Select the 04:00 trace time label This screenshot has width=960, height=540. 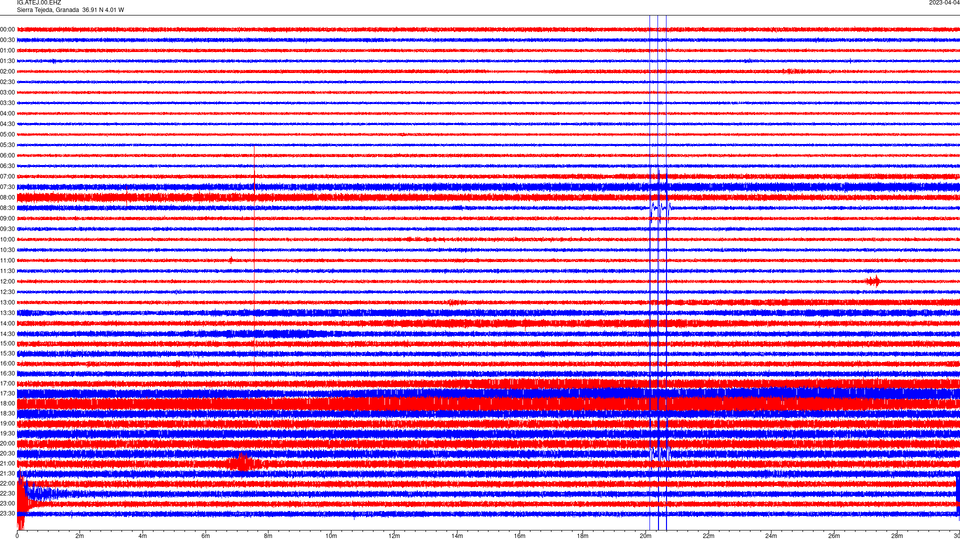tap(7, 113)
